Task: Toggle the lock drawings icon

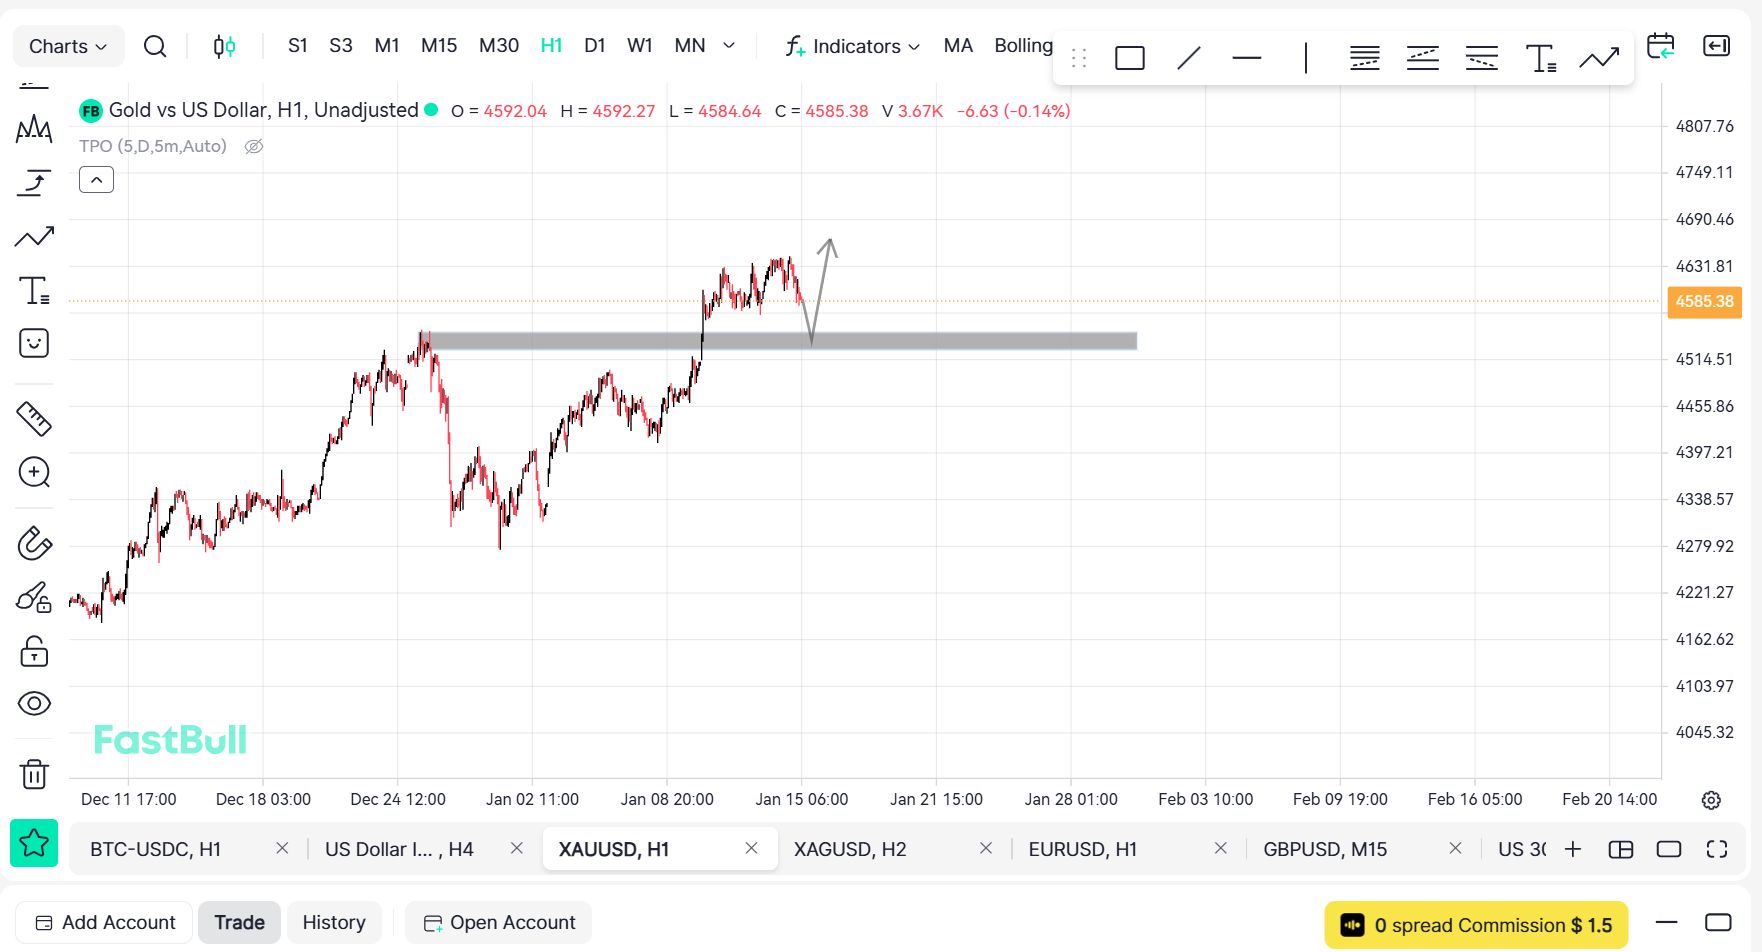Action: [x=34, y=652]
